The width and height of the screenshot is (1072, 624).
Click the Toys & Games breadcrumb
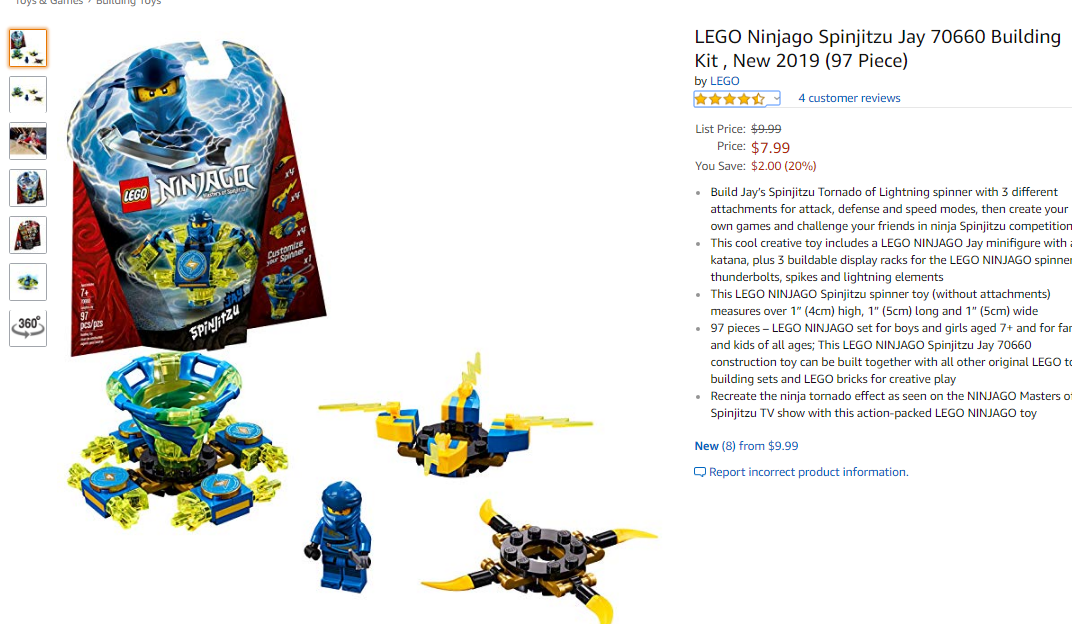coord(49,2)
